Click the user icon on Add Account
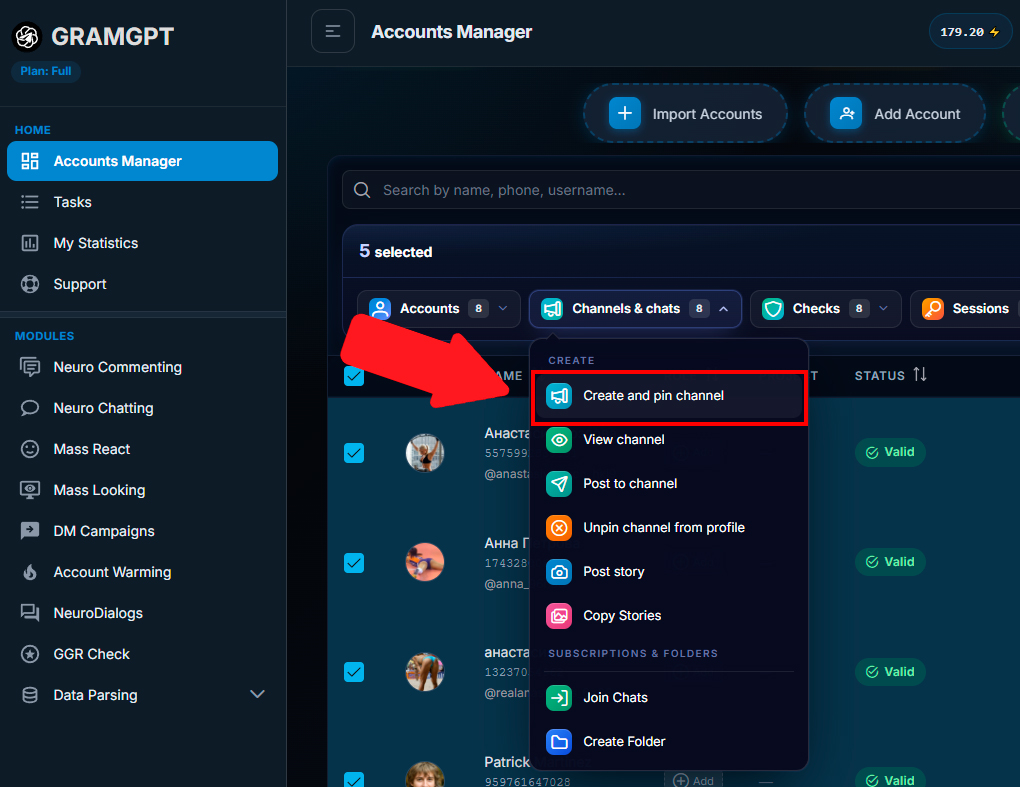The image size is (1020, 787). (846, 113)
